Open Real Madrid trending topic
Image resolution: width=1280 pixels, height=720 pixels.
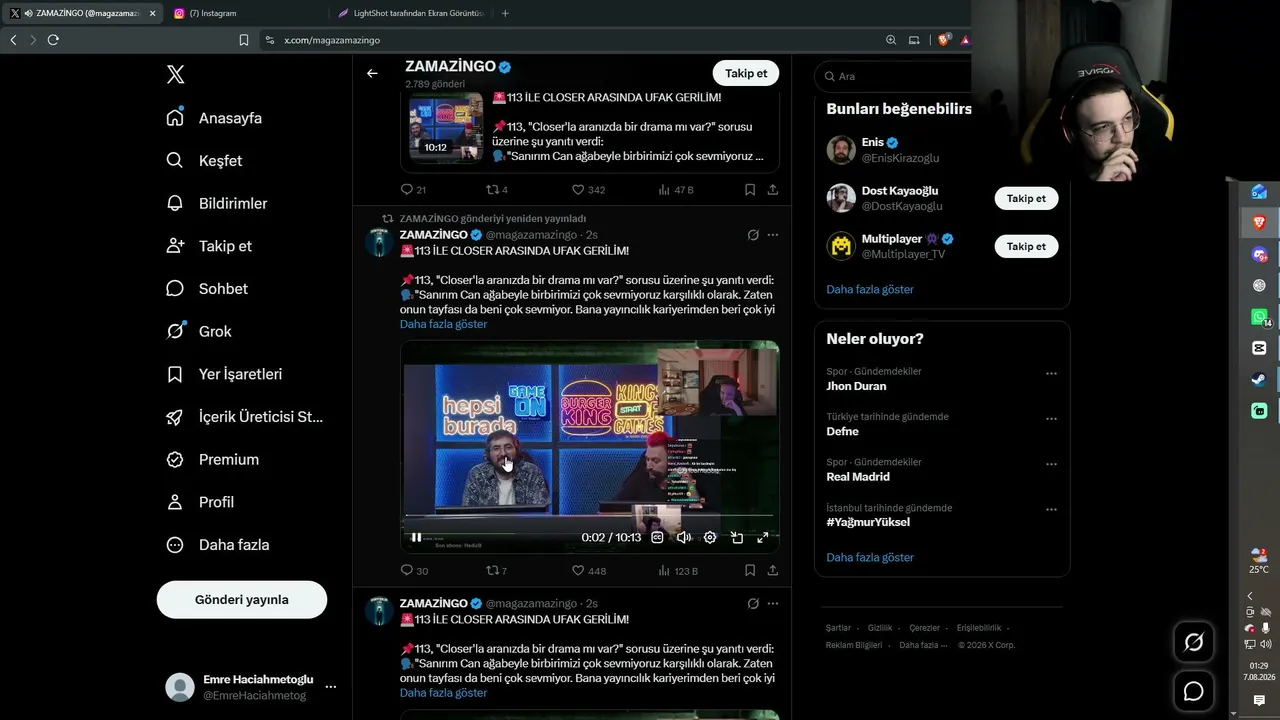(858, 477)
